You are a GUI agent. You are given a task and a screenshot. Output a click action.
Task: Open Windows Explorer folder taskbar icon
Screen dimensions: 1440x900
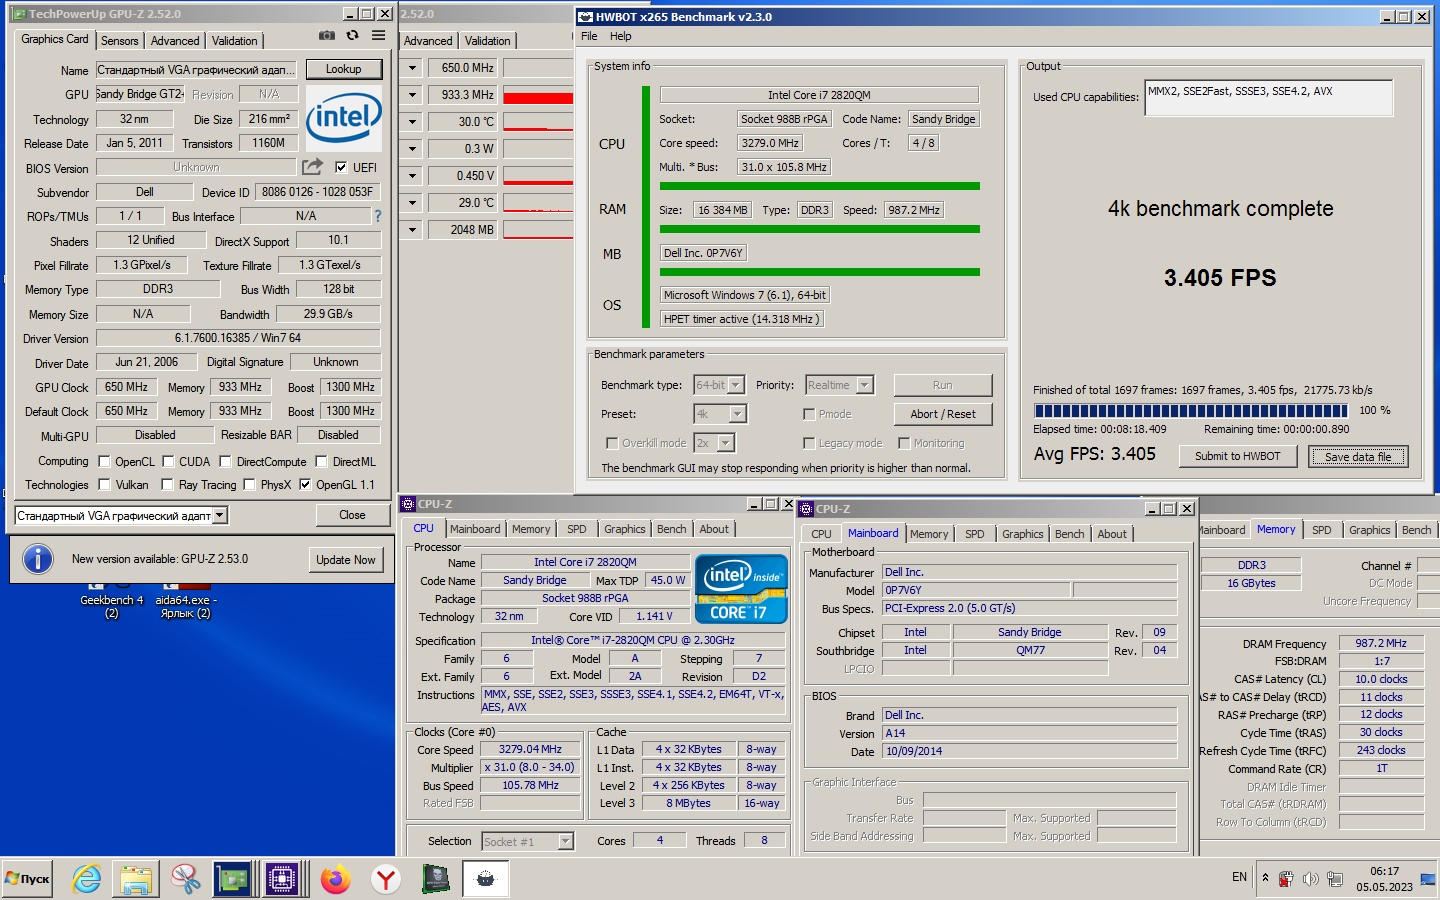pyautogui.click(x=136, y=879)
